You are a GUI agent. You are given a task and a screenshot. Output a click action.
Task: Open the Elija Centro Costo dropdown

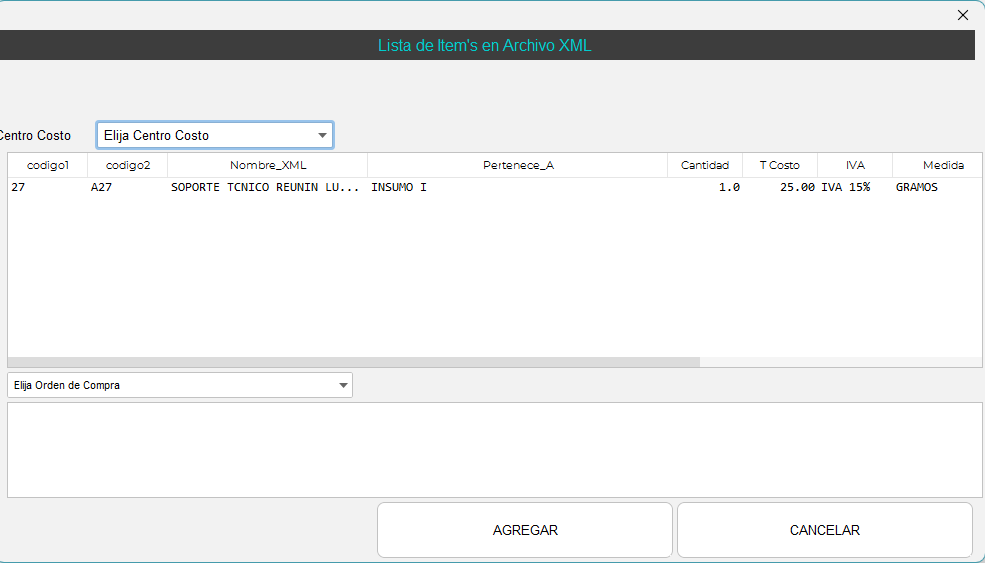tap(215, 135)
